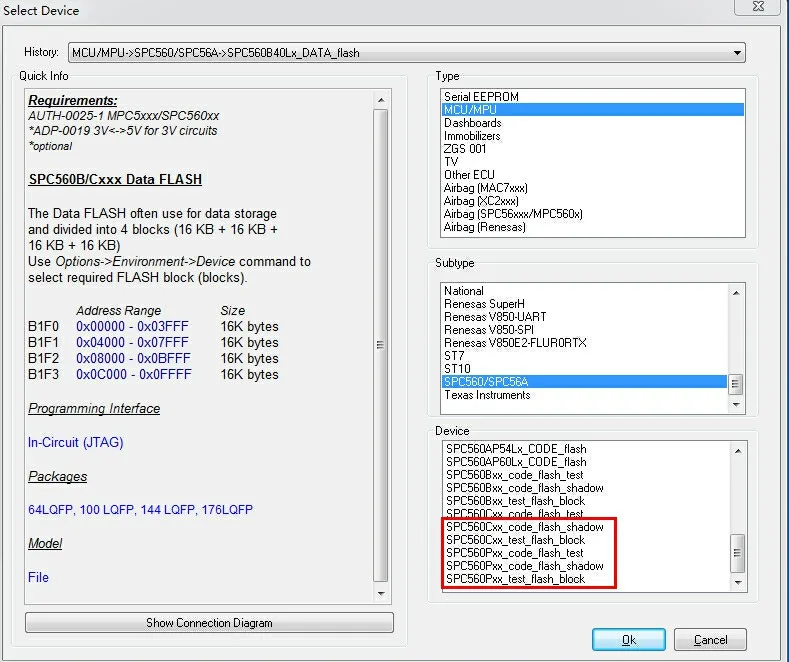
Task: Cancel the Select Device dialog
Action: [x=710, y=640]
